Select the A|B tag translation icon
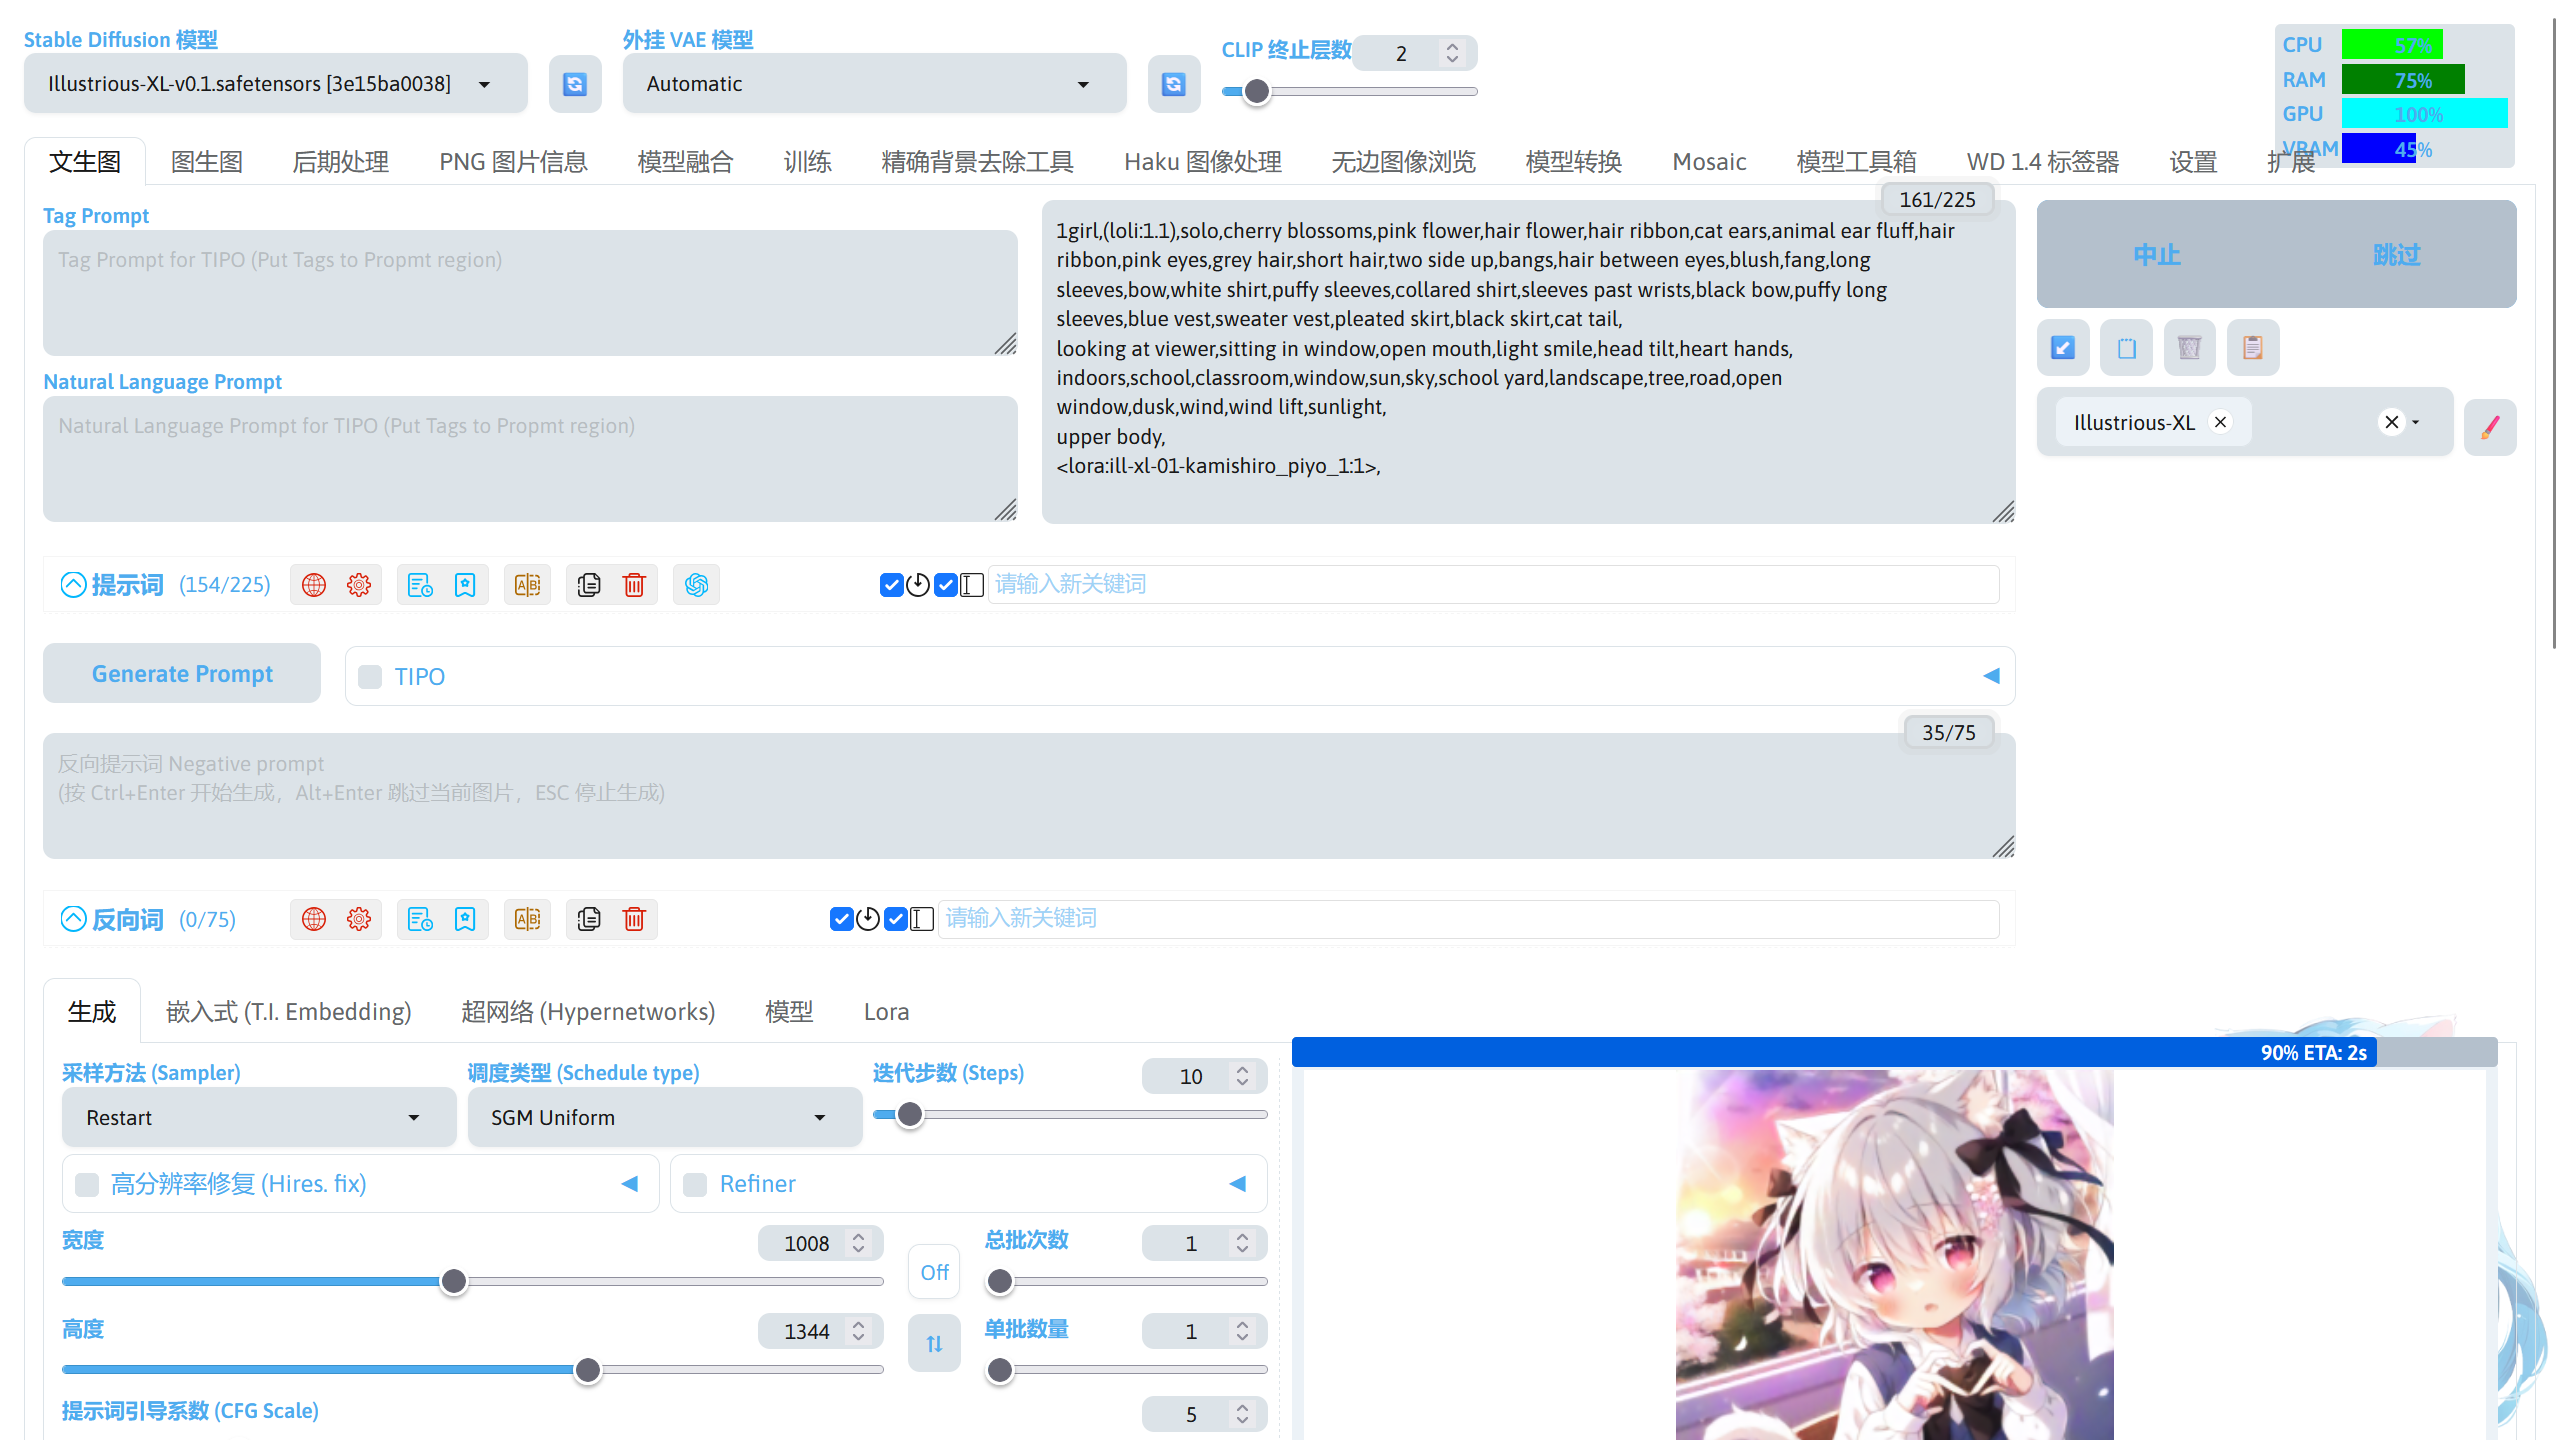The image size is (2560, 1440). tap(527, 585)
